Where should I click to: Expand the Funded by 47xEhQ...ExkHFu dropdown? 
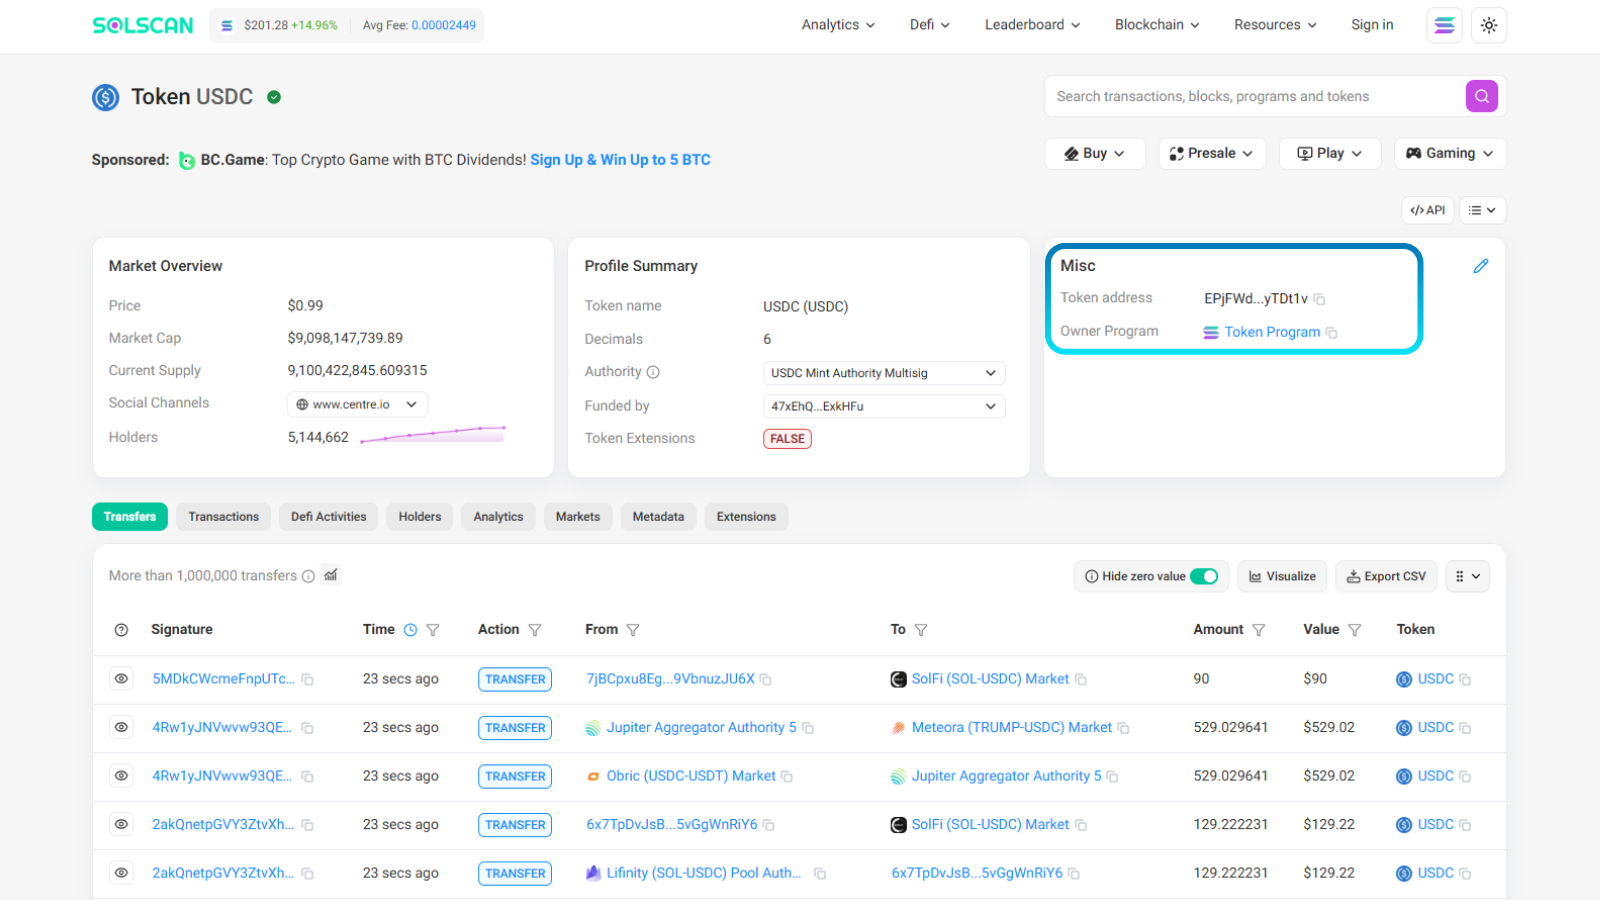(x=884, y=406)
